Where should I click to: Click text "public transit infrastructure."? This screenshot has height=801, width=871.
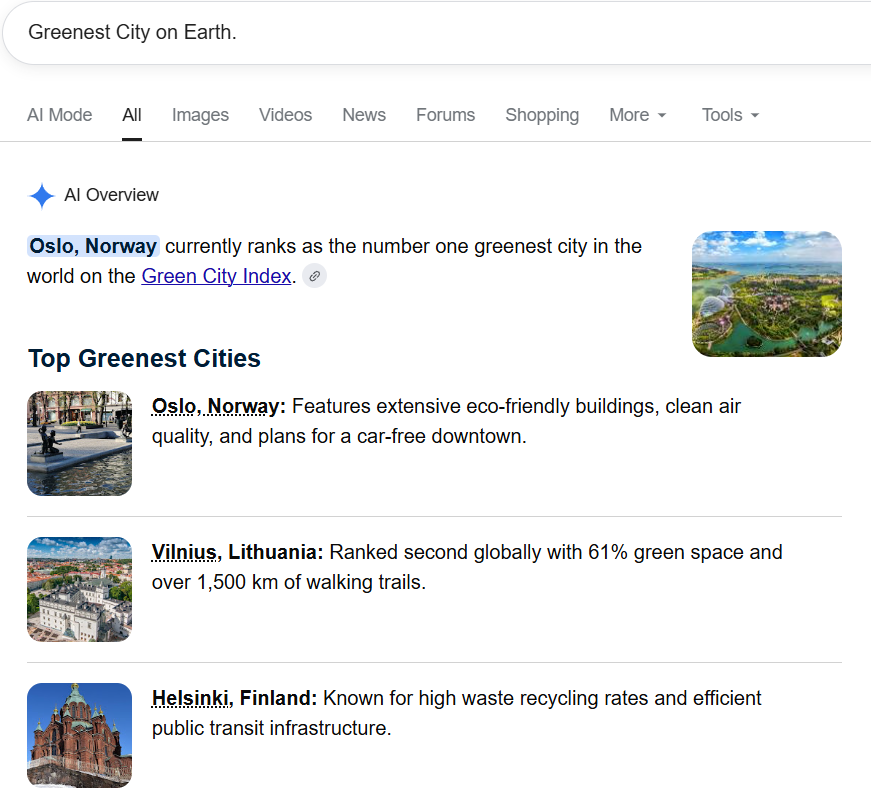point(272,728)
